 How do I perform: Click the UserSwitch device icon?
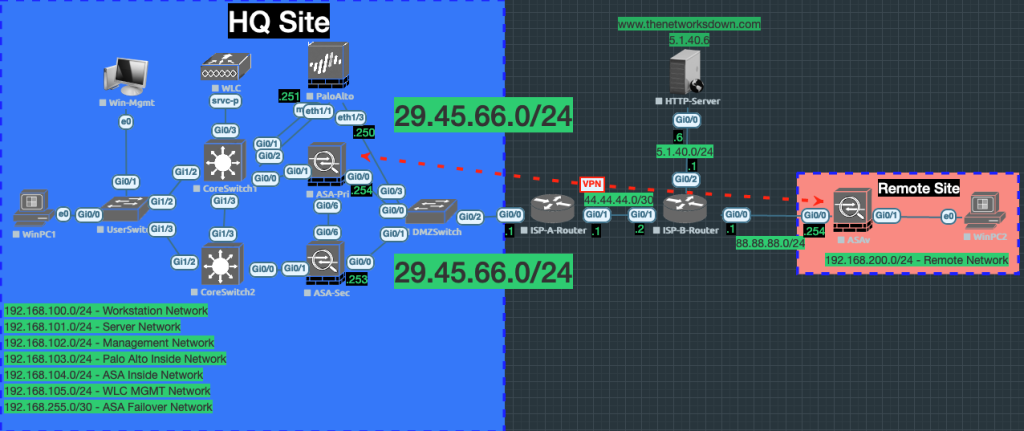pos(127,208)
